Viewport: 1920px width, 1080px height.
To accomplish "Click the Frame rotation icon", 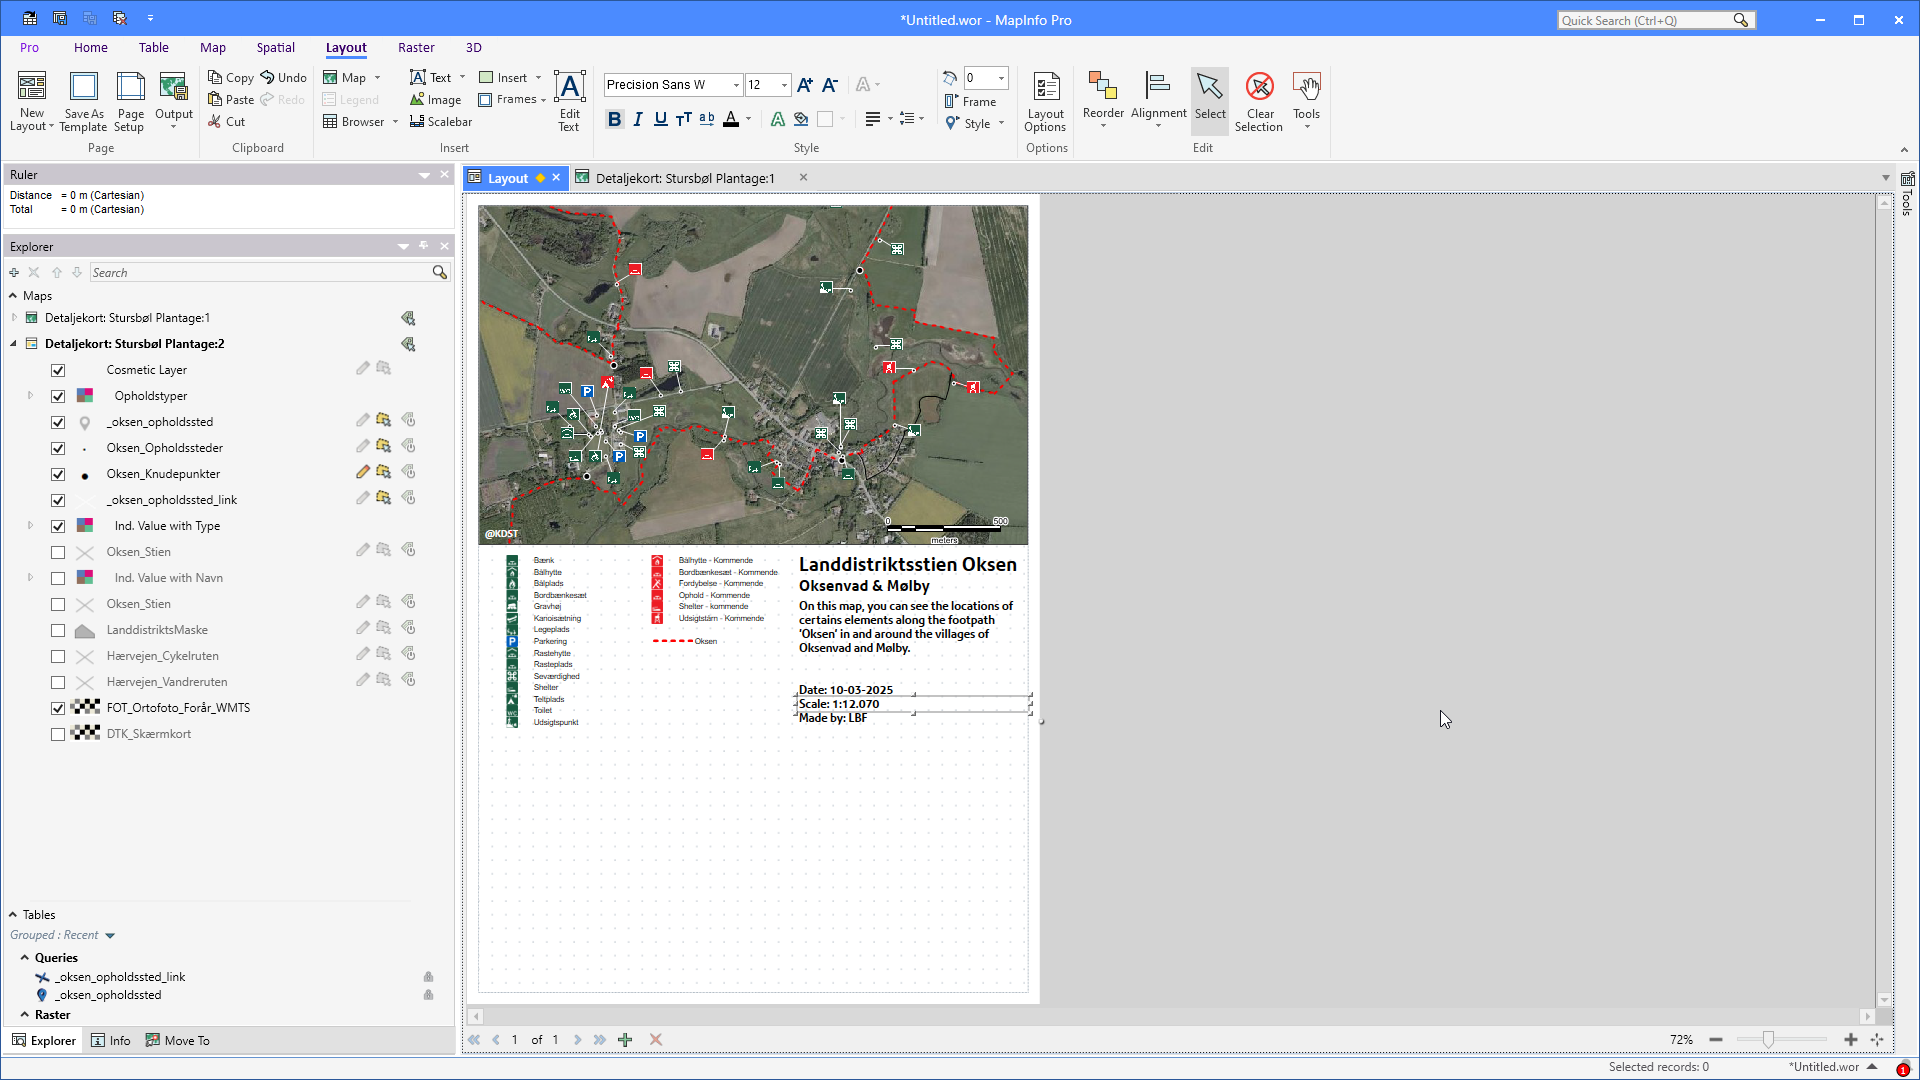I will (951, 78).
